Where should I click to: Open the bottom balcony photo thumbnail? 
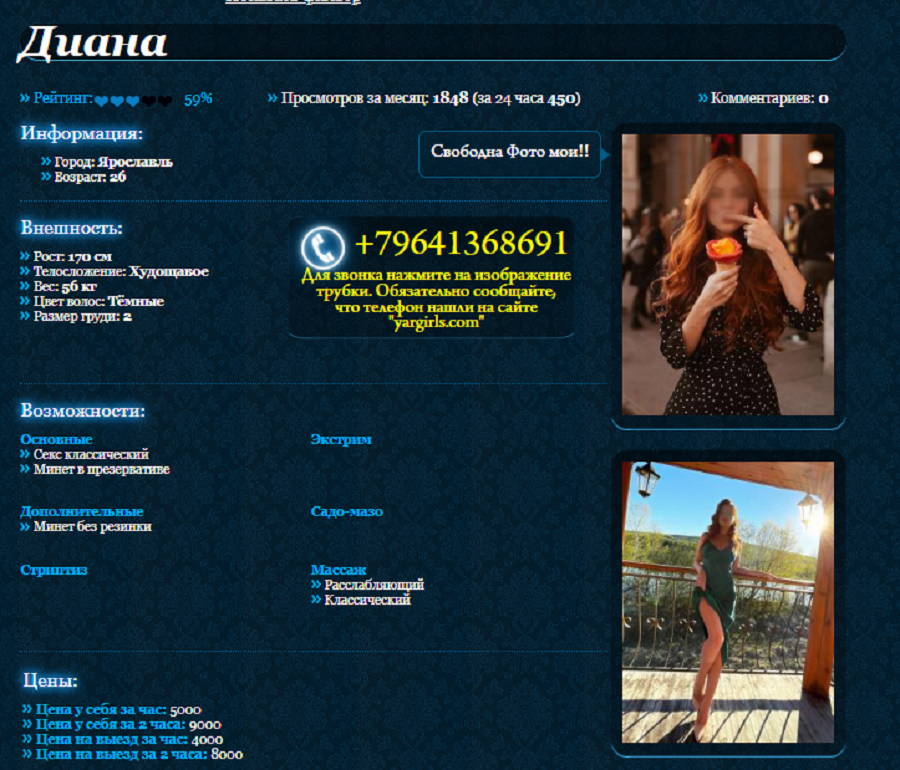pos(727,601)
